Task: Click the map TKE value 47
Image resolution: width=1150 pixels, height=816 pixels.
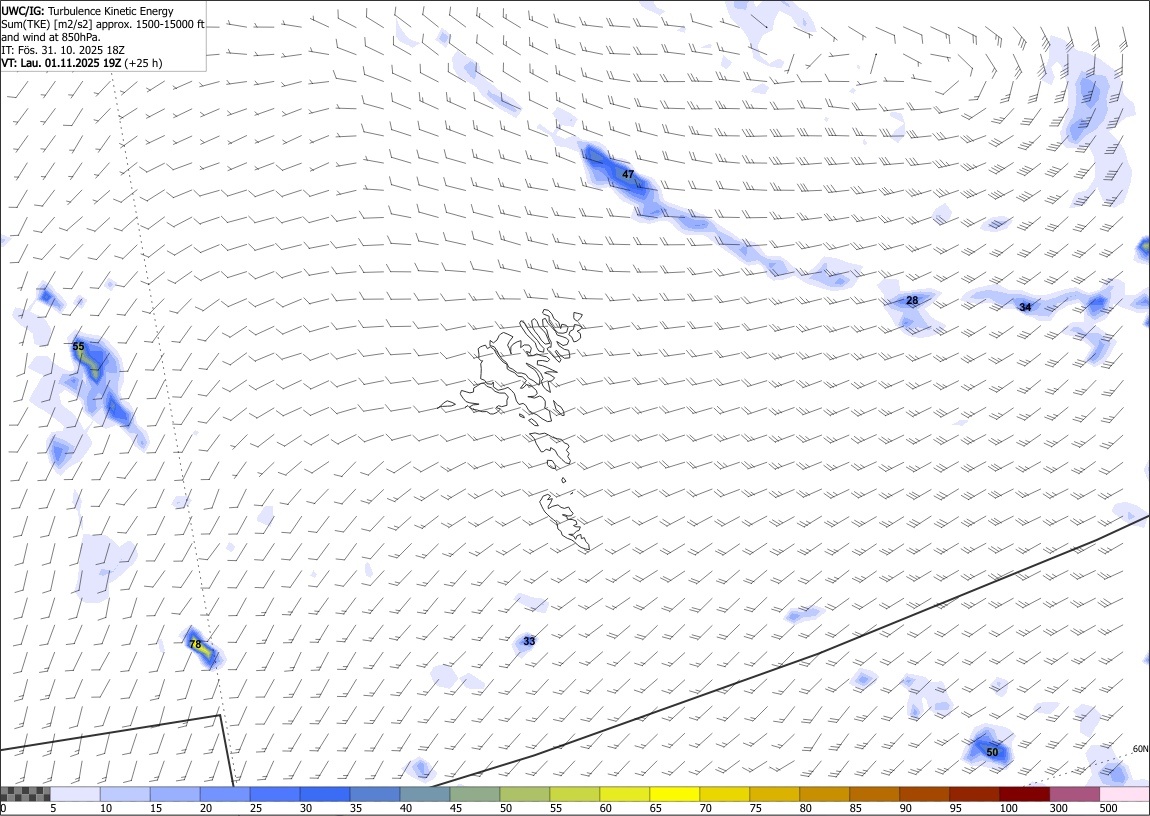Action: [x=628, y=174]
